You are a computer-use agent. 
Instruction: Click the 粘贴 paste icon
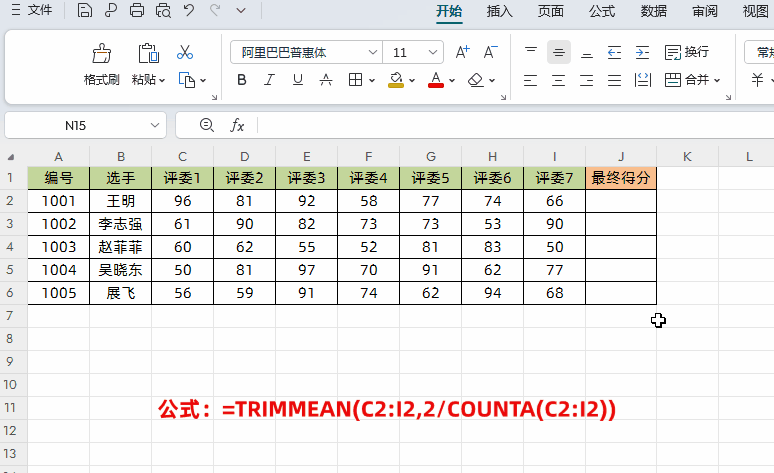tap(148, 53)
